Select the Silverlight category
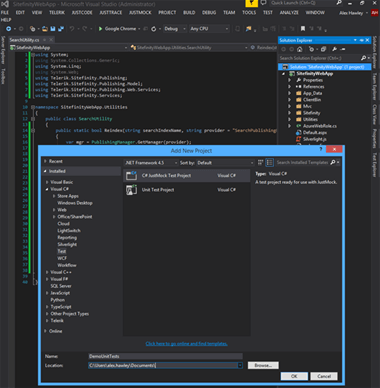The image size is (380, 388). 67,244
